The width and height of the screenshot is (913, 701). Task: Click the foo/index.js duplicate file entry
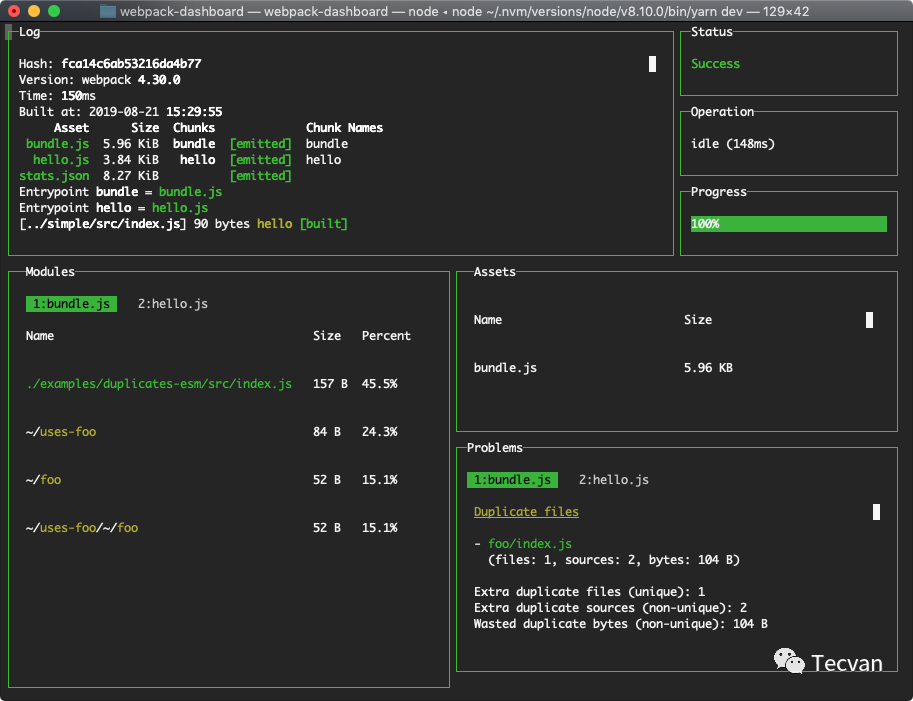[x=530, y=544]
